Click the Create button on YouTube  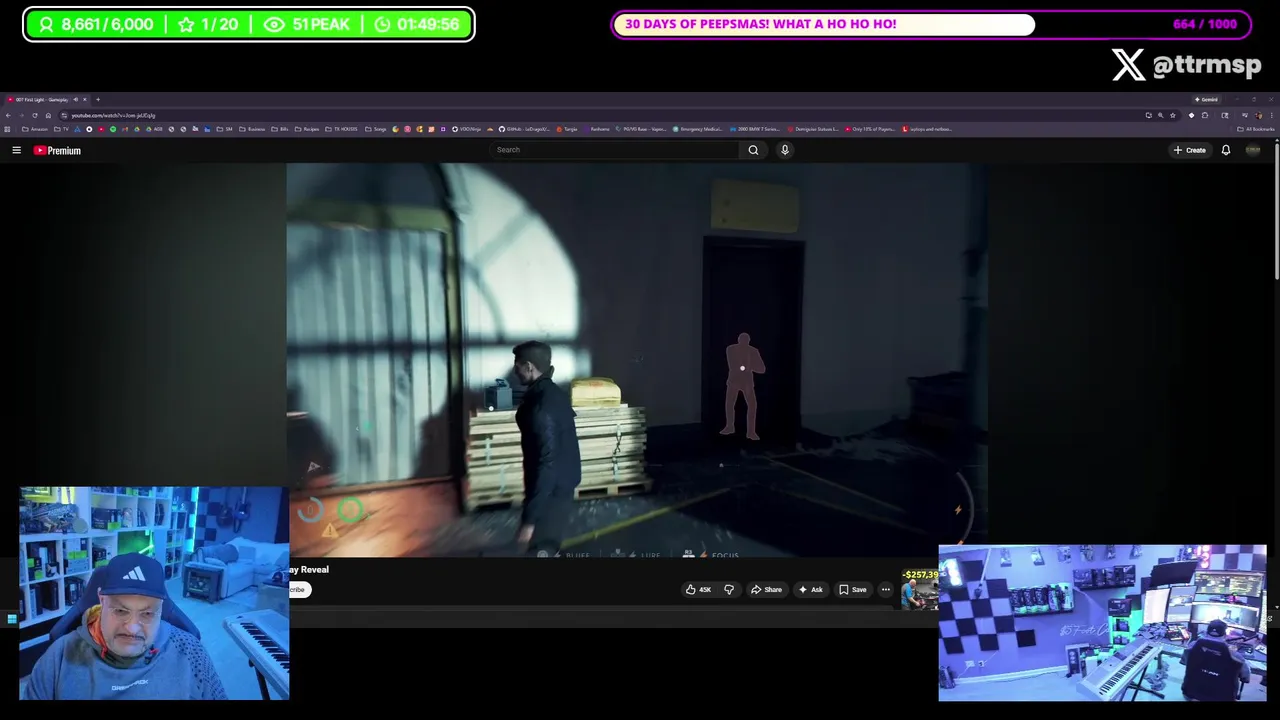(1190, 150)
